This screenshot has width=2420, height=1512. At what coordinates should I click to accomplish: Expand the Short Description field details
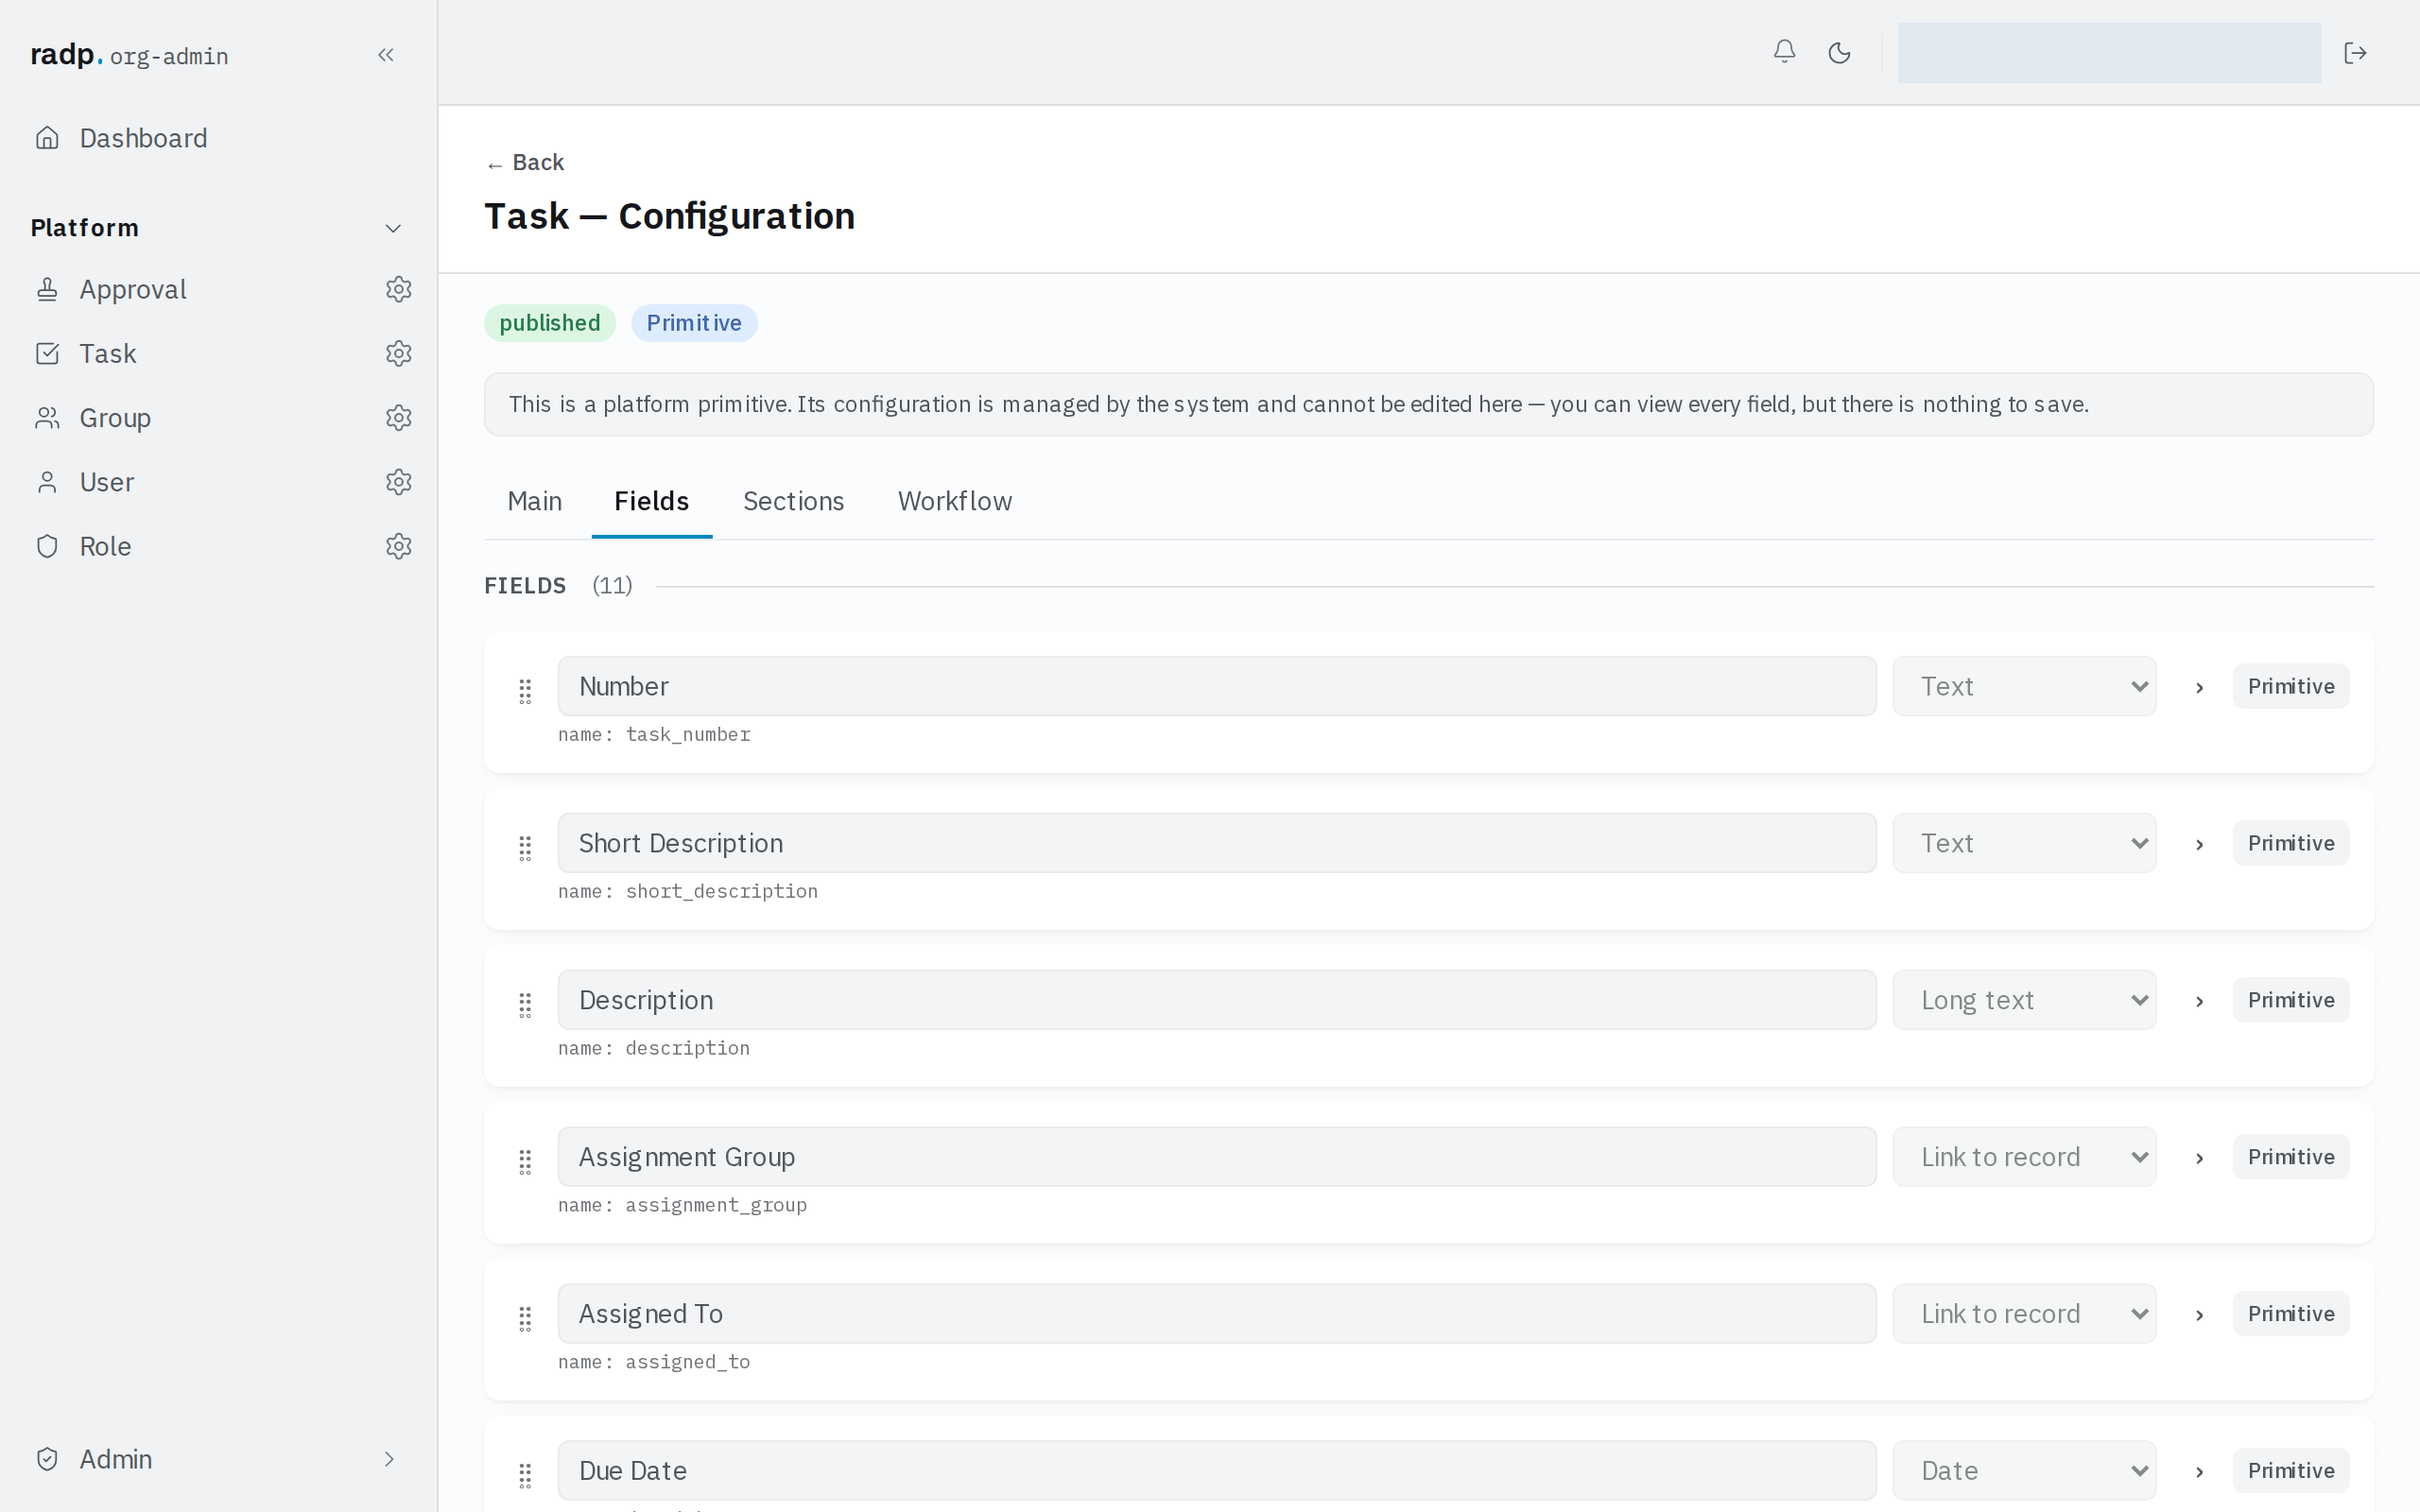coord(2199,844)
